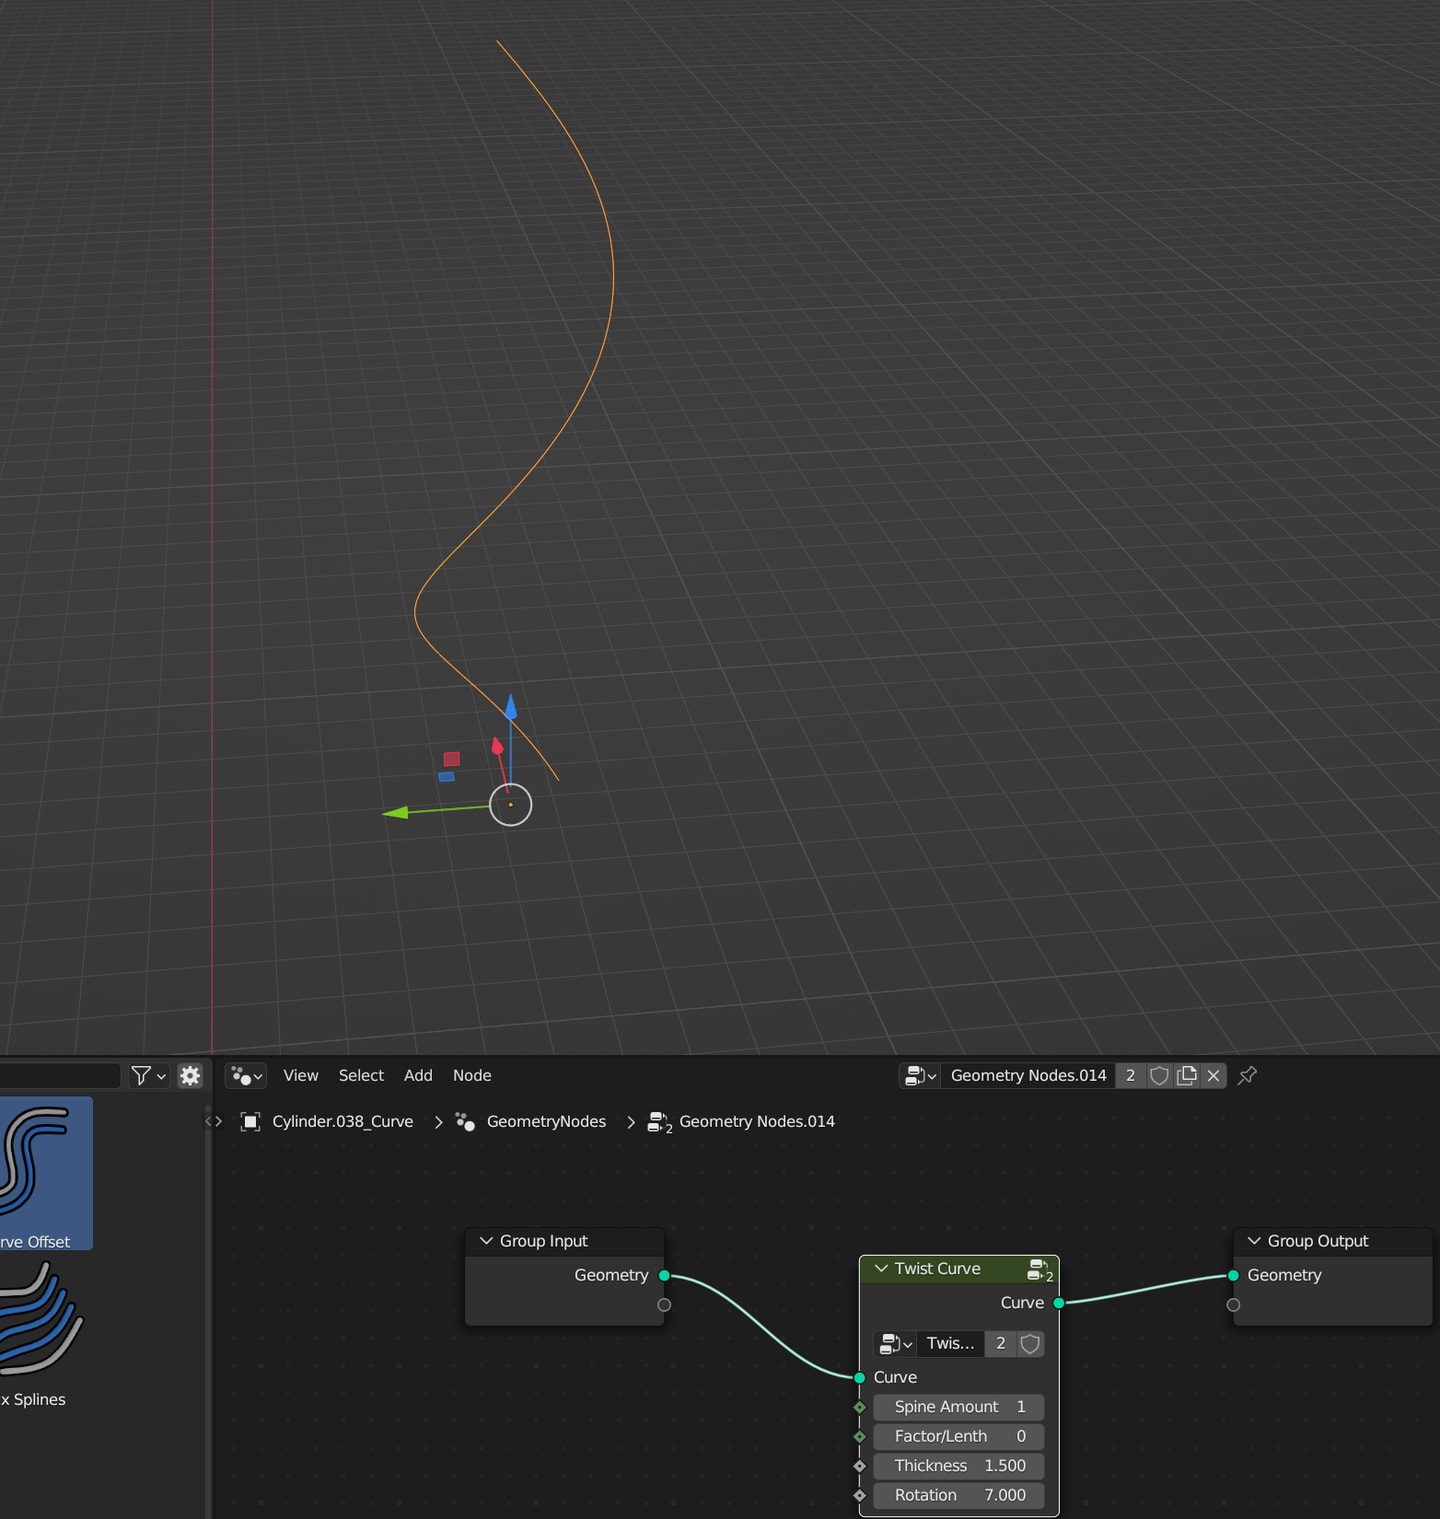
Task: Open asset browser display settings gear
Action: point(190,1075)
